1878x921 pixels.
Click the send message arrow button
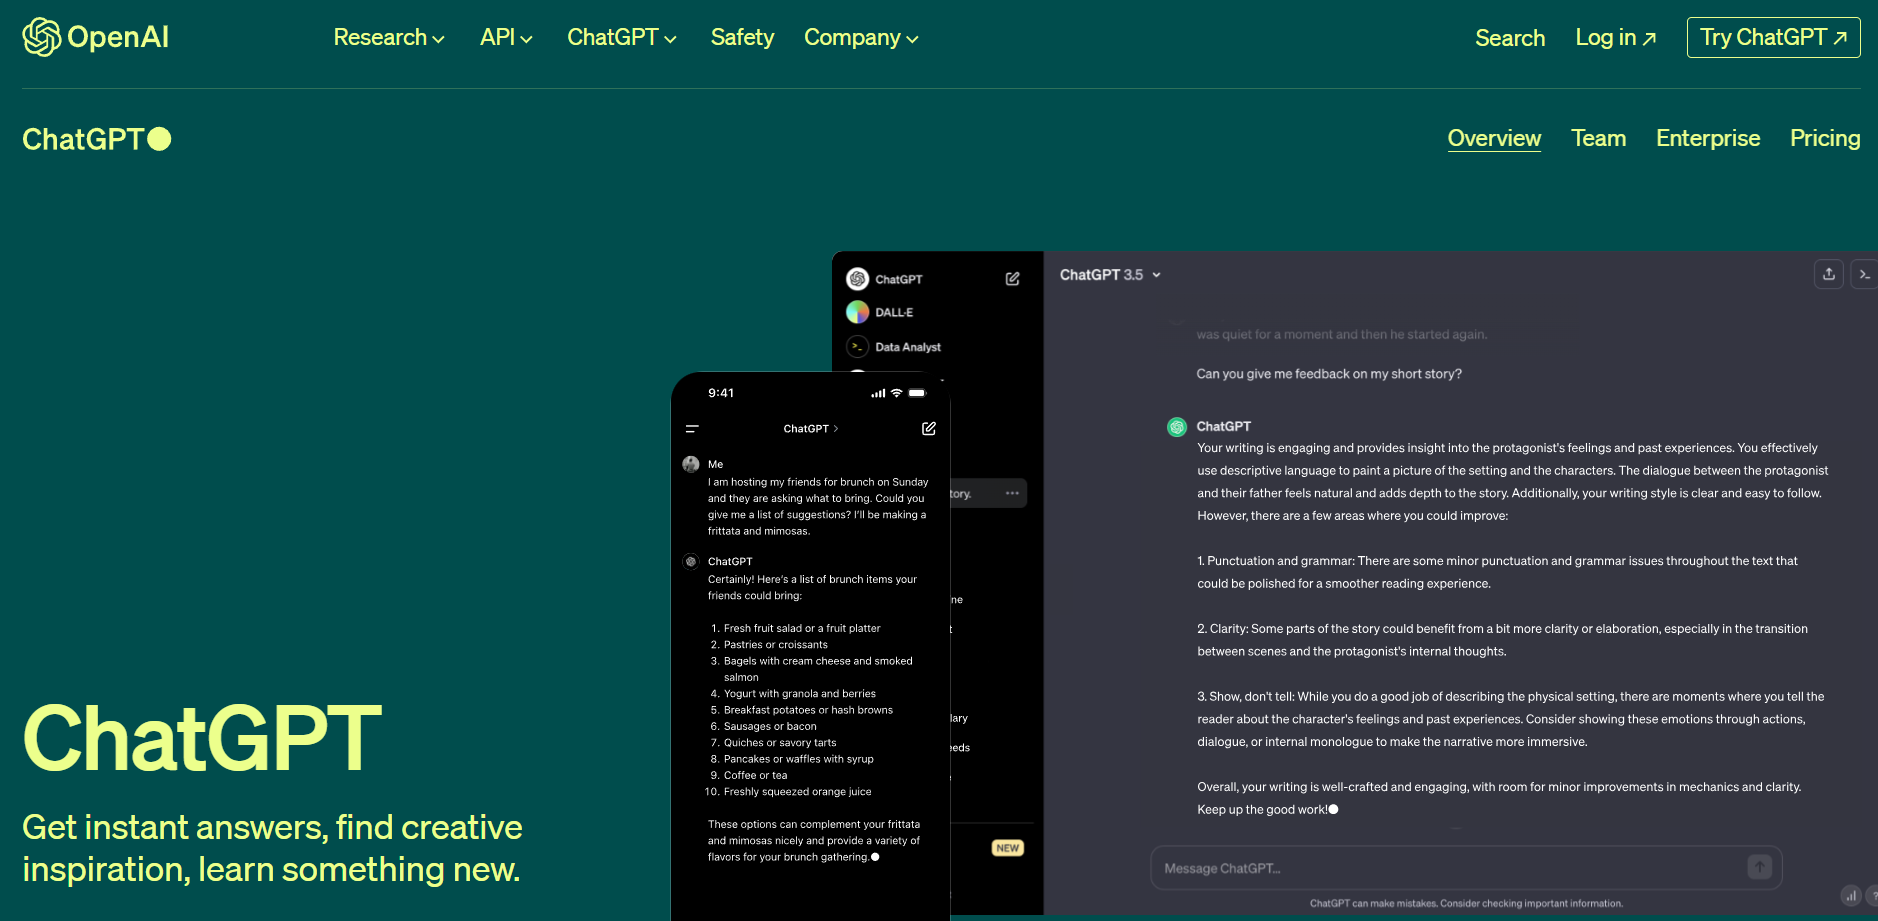click(x=1760, y=867)
